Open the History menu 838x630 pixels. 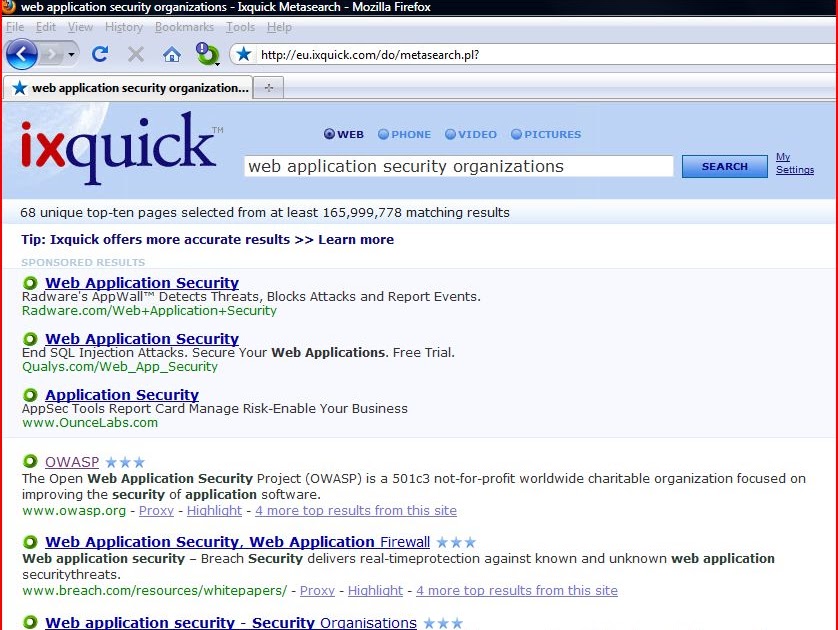124,27
